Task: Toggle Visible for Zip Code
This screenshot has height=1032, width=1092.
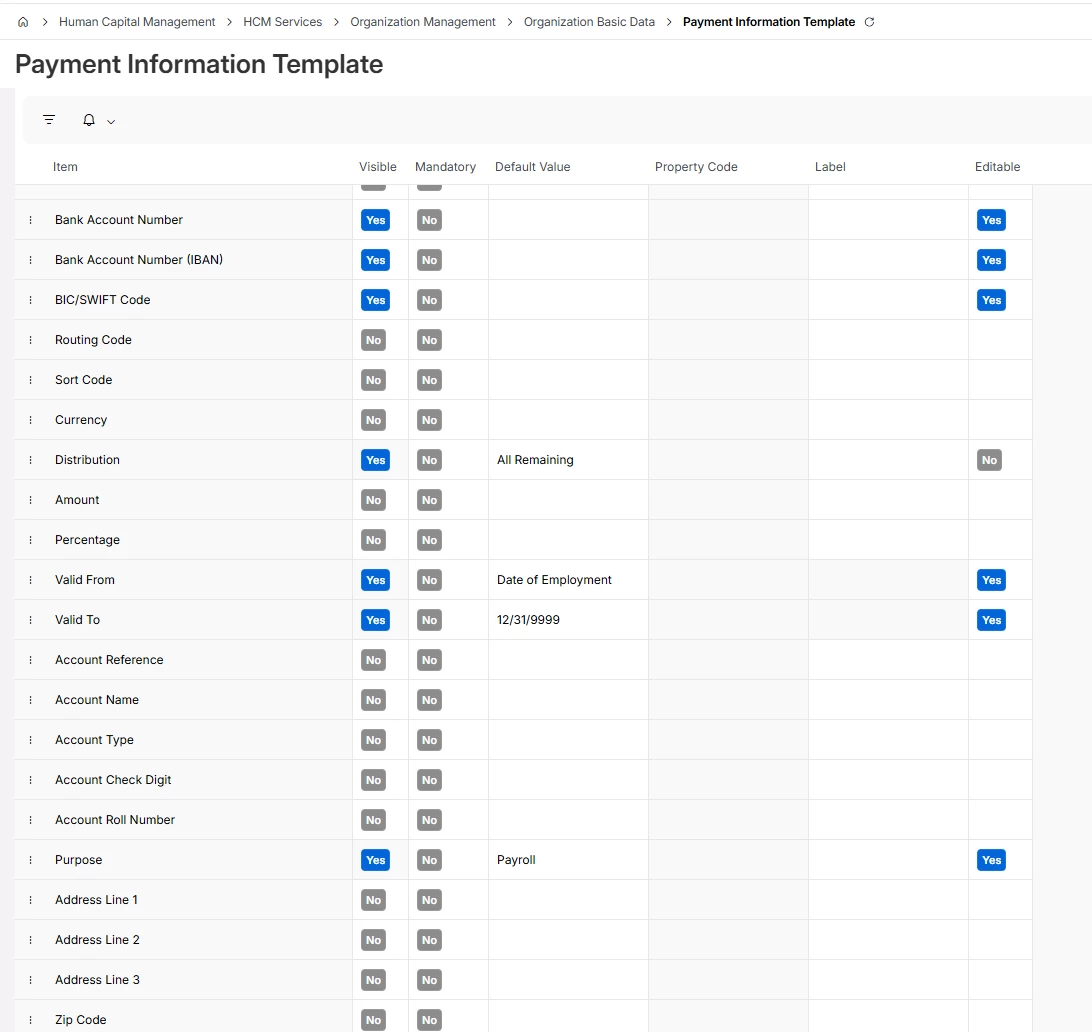Action: [373, 1020]
